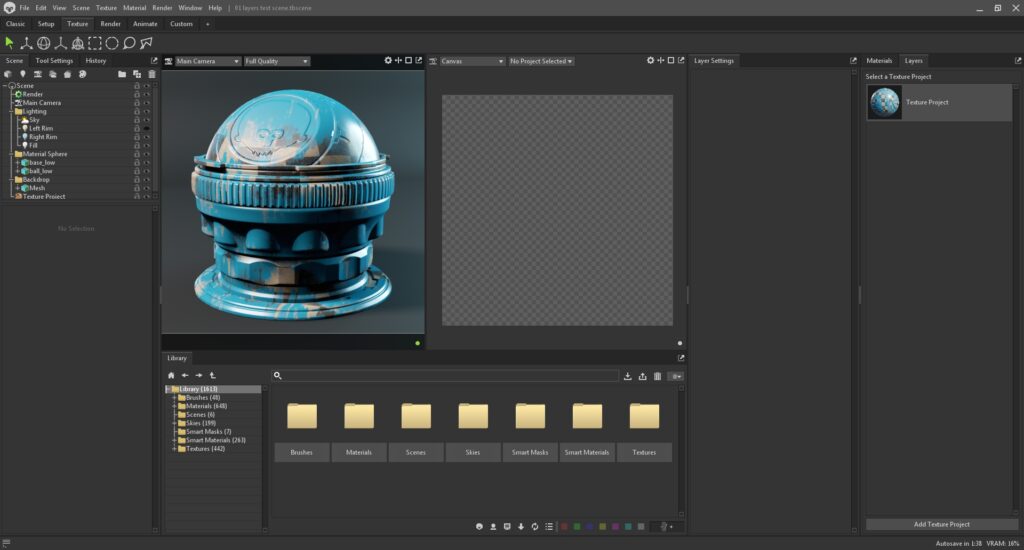Hide the Backdrop group with eye icon
The height and width of the screenshot is (550, 1024).
tap(147, 180)
